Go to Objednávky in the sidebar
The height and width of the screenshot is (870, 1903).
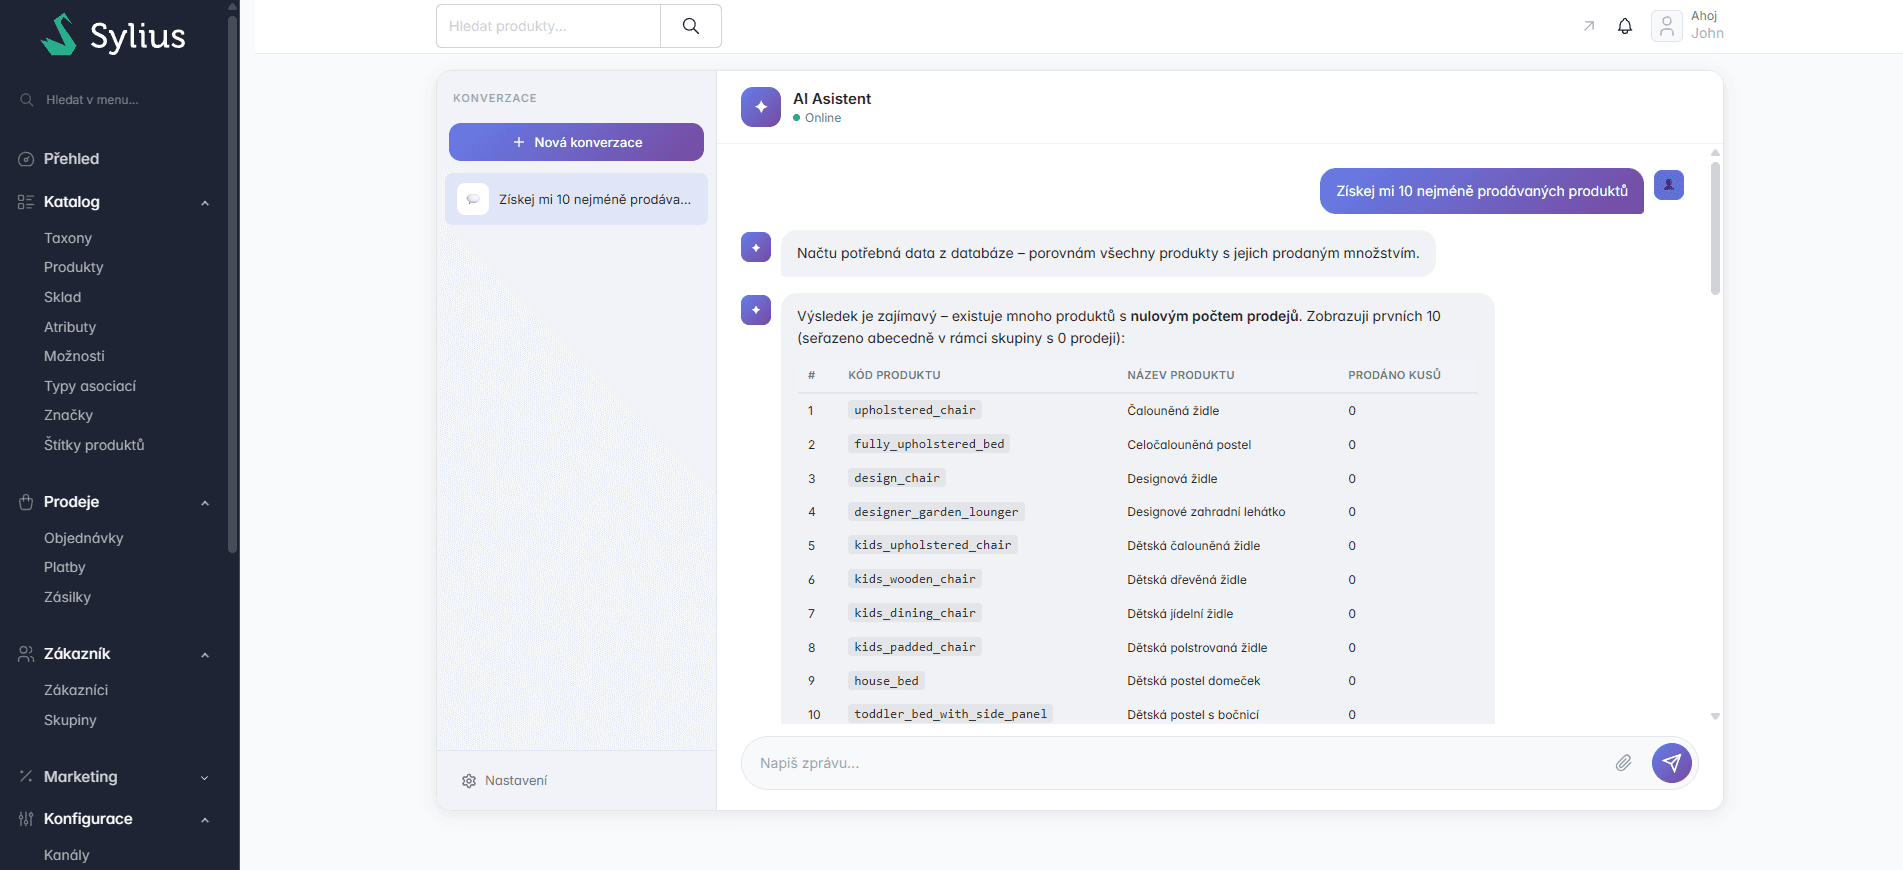(x=83, y=538)
